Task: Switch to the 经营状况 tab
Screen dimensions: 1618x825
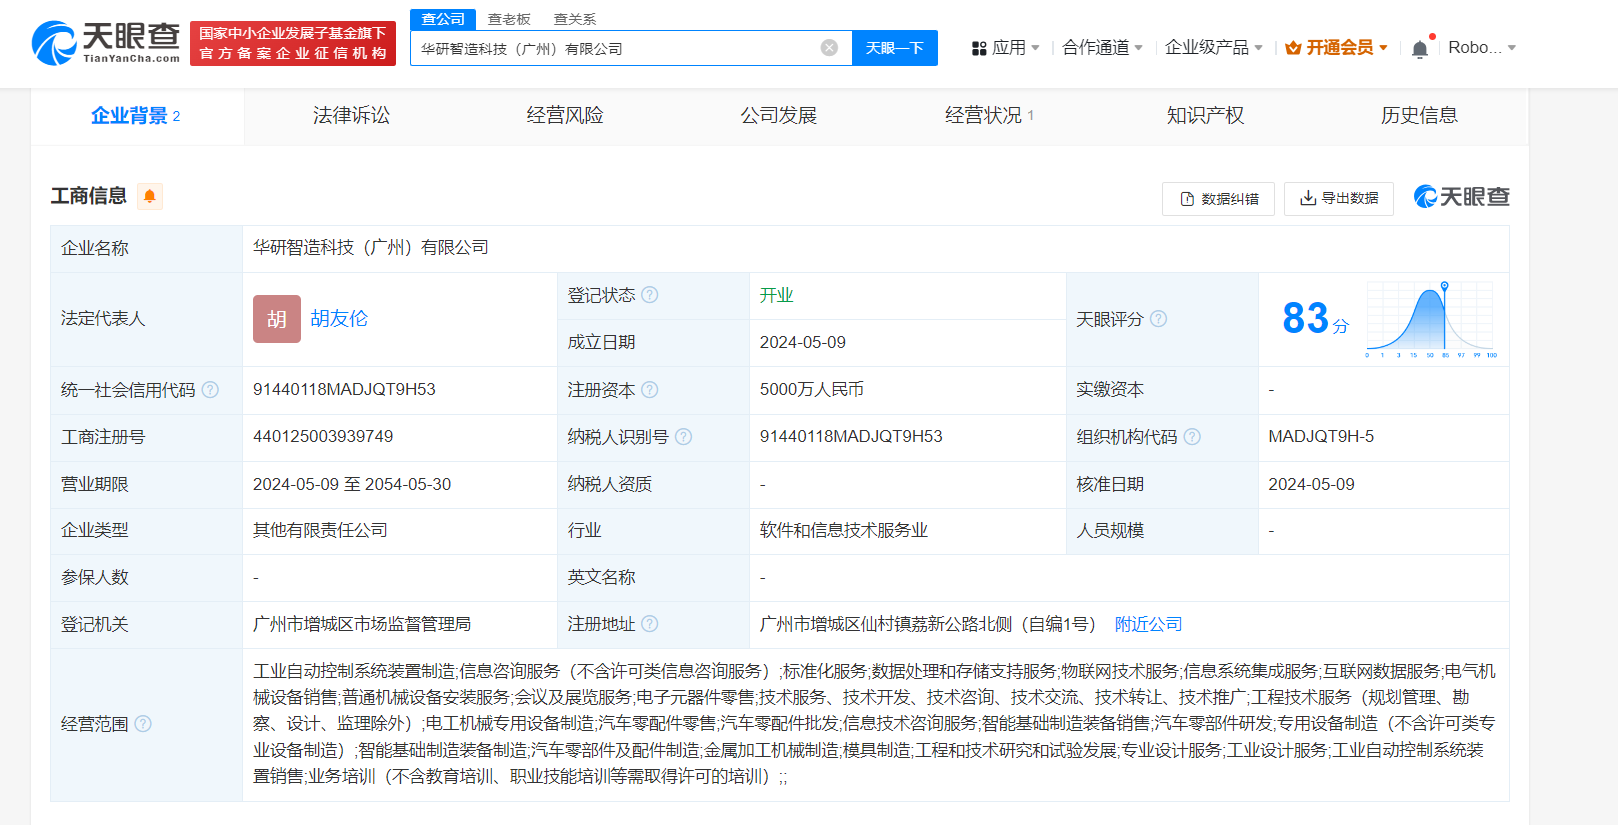Action: pos(989,116)
